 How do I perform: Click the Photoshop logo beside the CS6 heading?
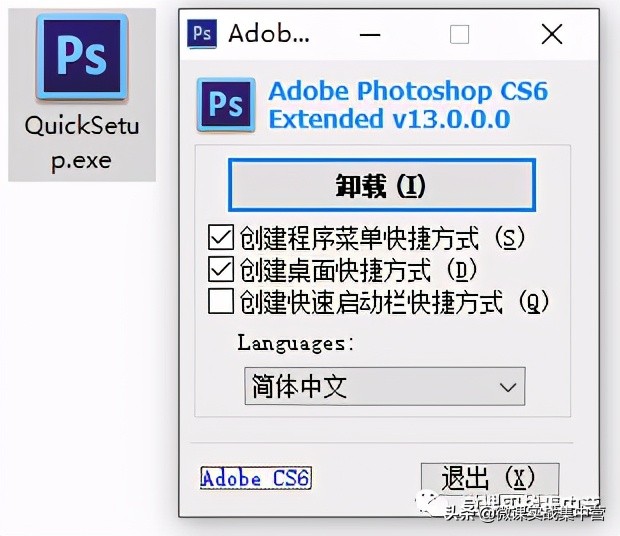(226, 105)
